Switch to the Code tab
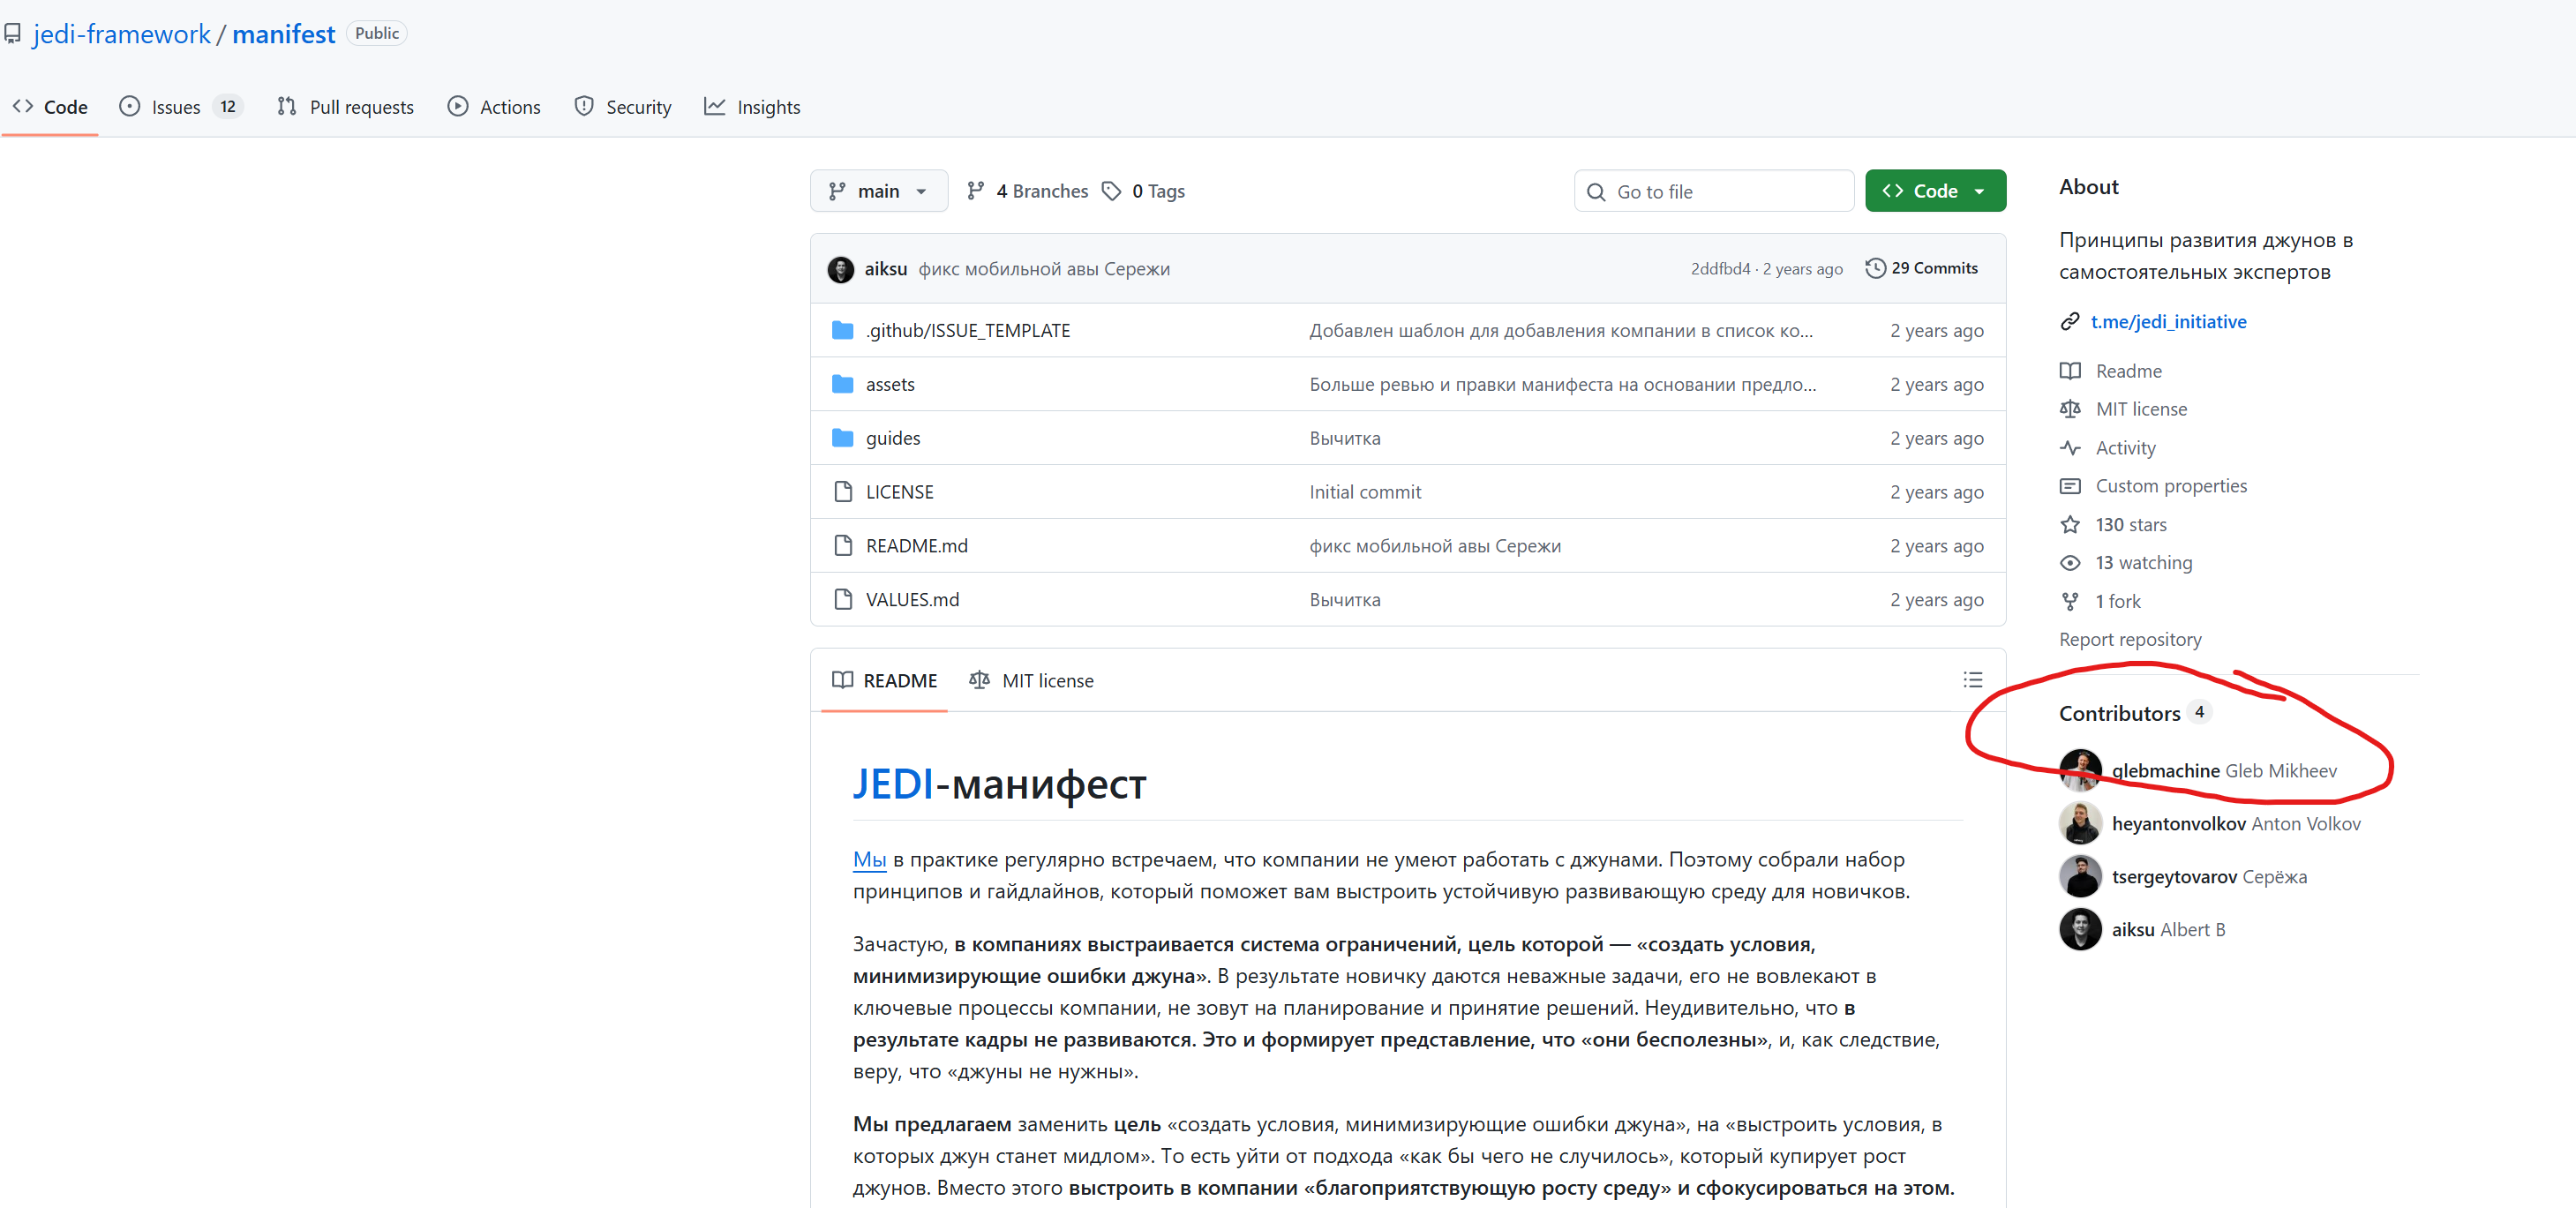 [50, 107]
